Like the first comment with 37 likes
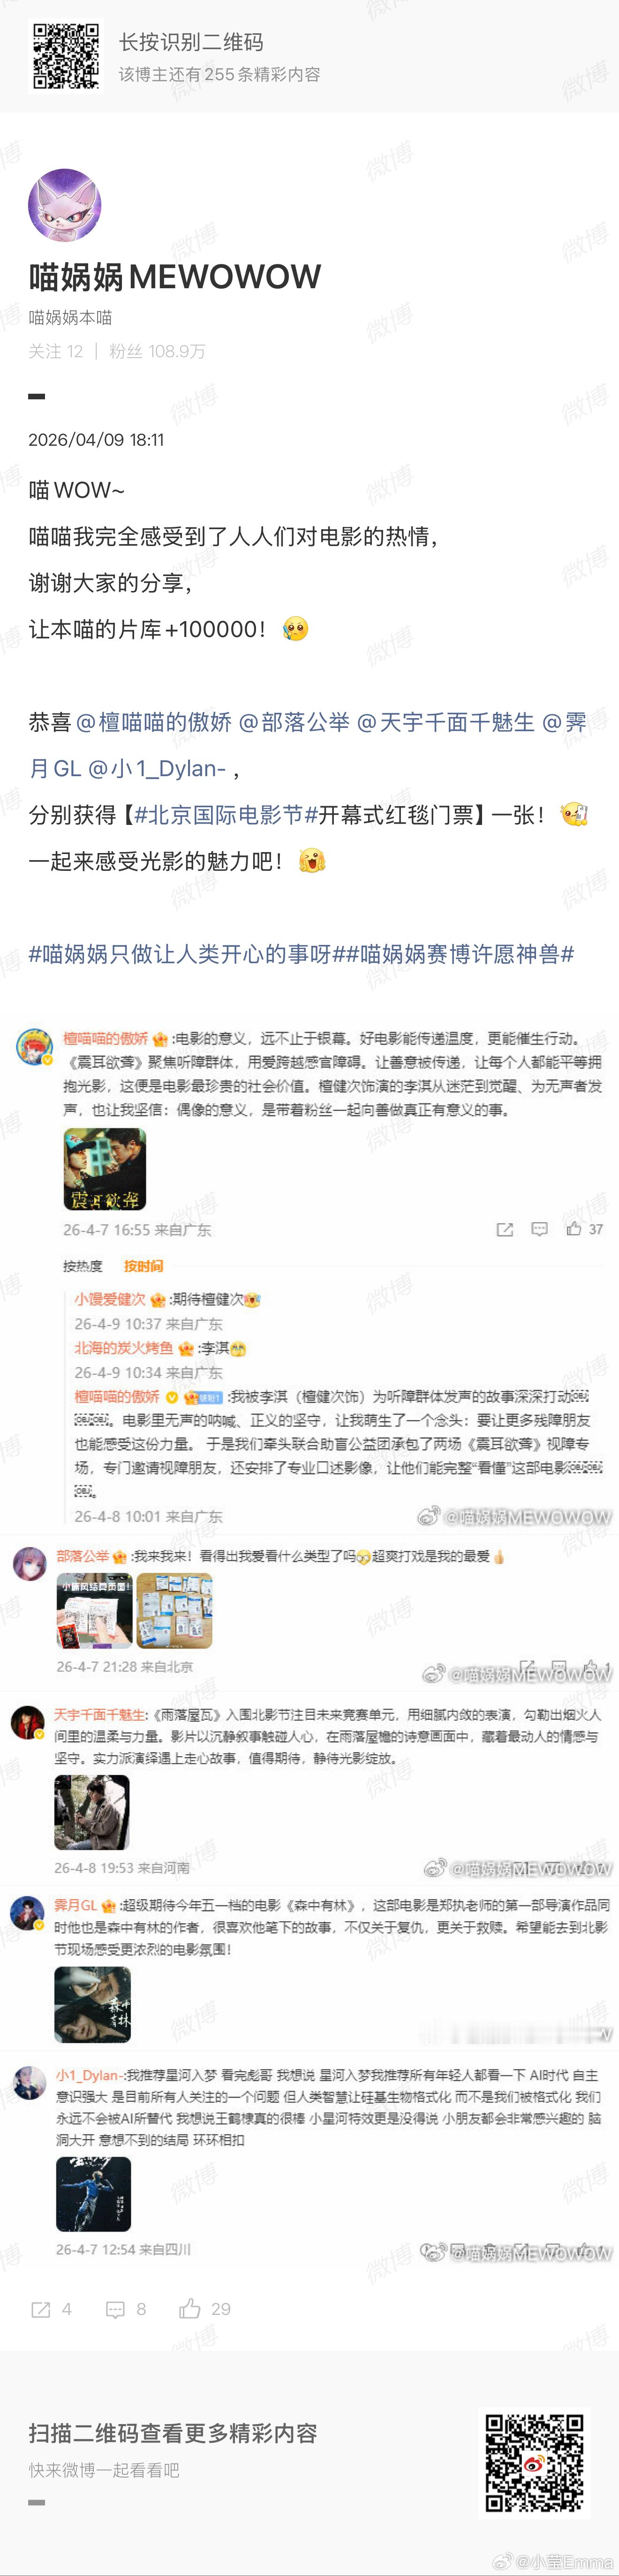This screenshot has height=2576, width=619. click(x=574, y=1229)
